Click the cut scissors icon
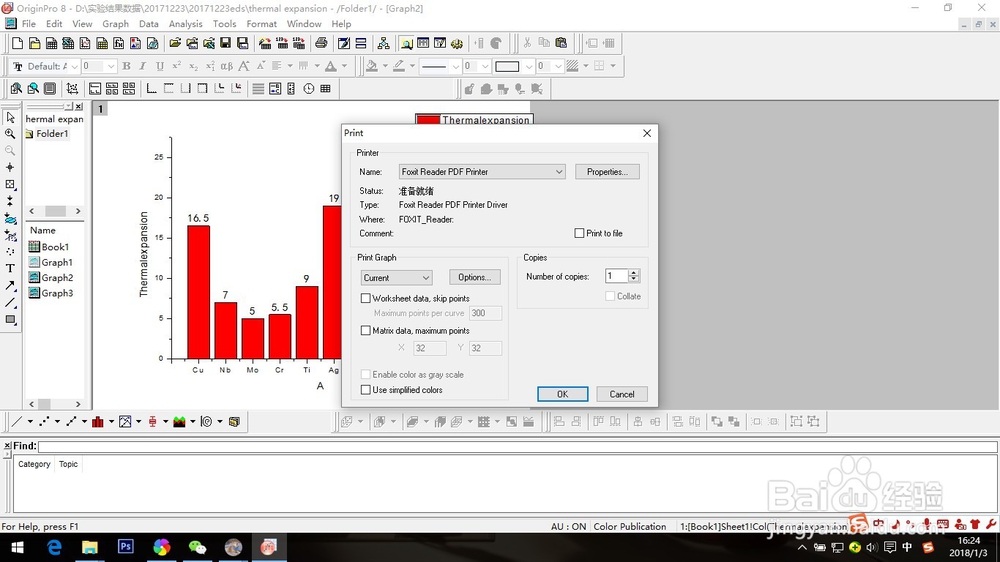 tap(527, 43)
